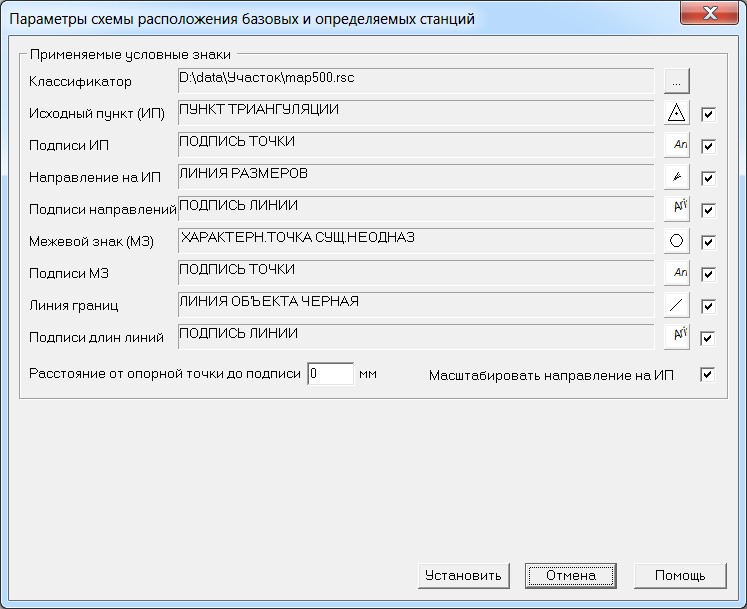Click the line symbol icon for Линия границ
This screenshot has height=609, width=747.
677,306
